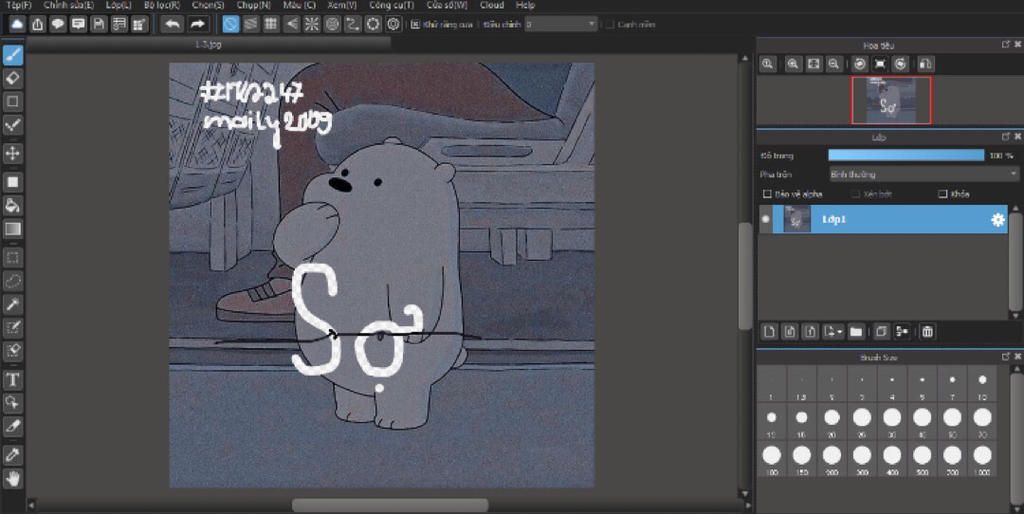This screenshot has height=514, width=1024.
Task: Pick brush size 7 preset
Action: [x=952, y=385]
